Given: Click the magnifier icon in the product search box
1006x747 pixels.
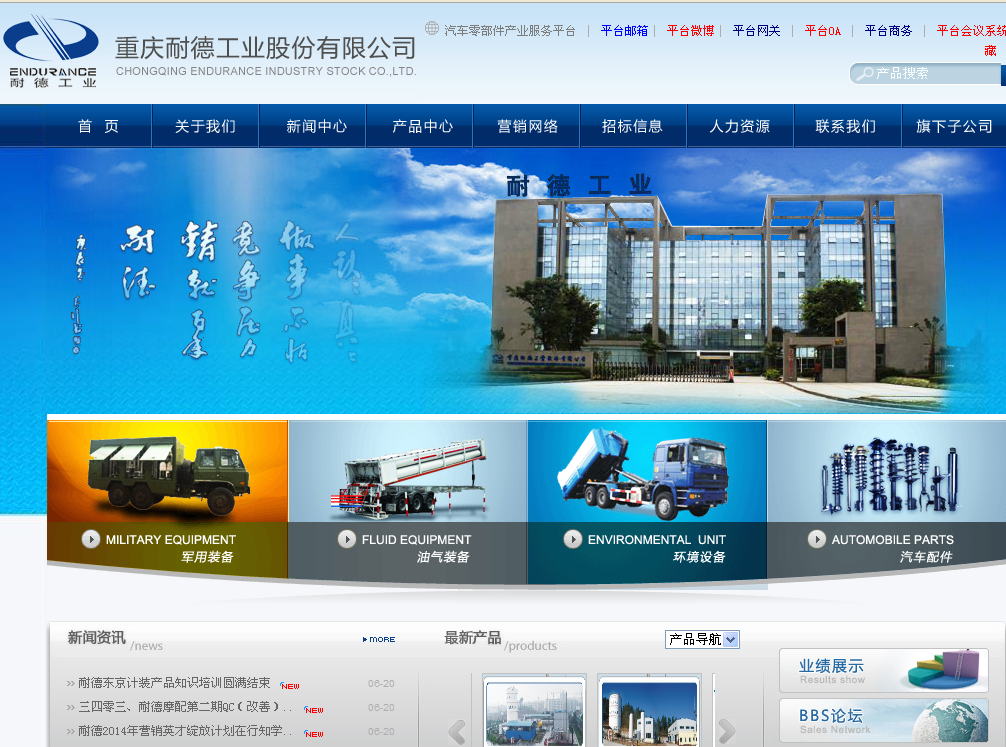Looking at the screenshot, I should point(865,73).
